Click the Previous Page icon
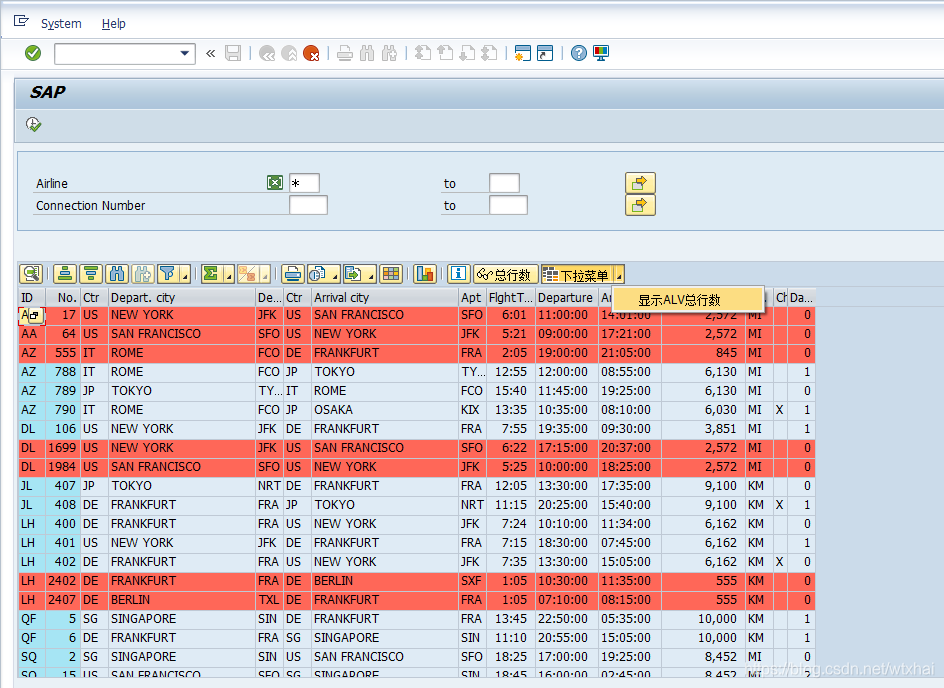This screenshot has width=944, height=688. point(445,53)
